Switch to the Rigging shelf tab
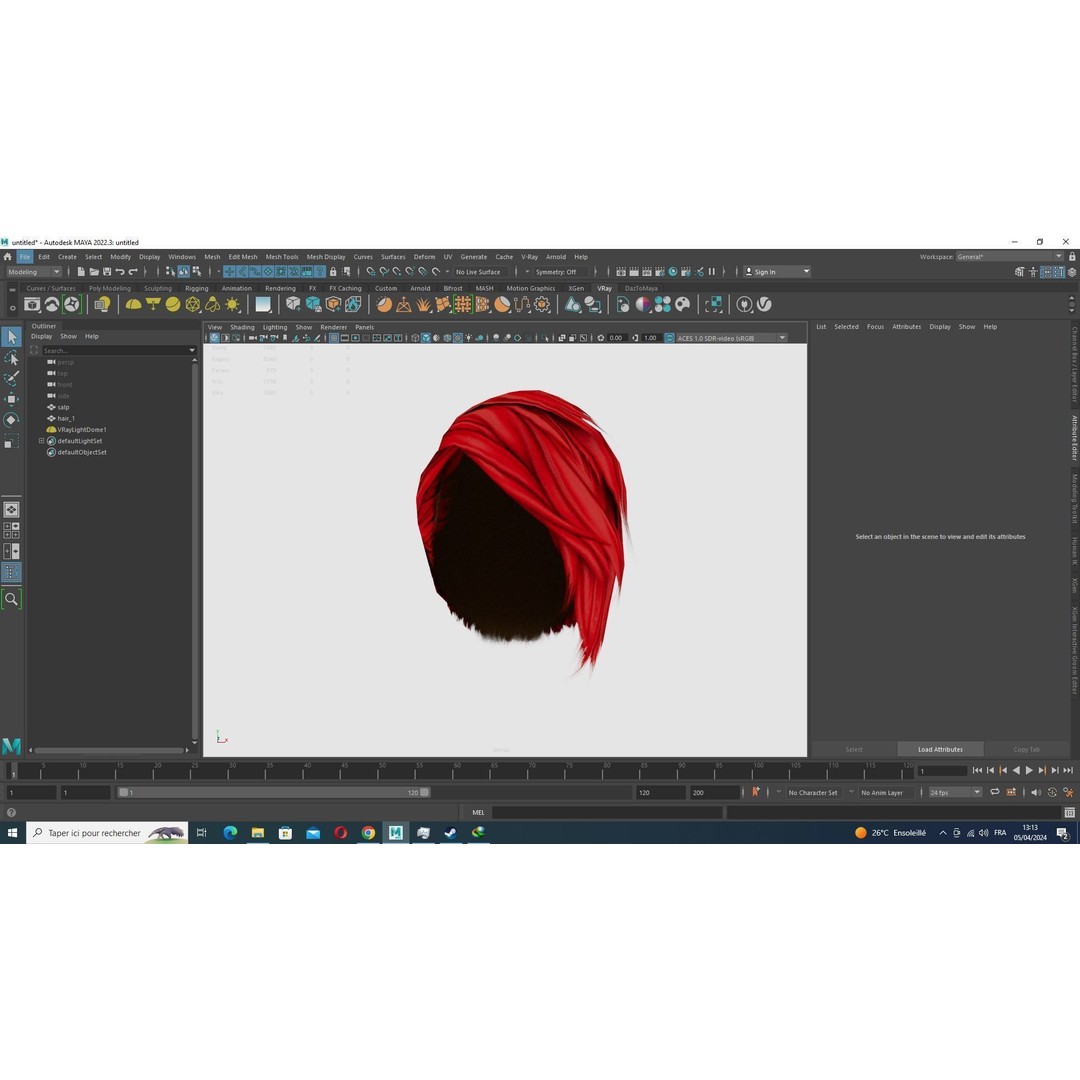 196,289
